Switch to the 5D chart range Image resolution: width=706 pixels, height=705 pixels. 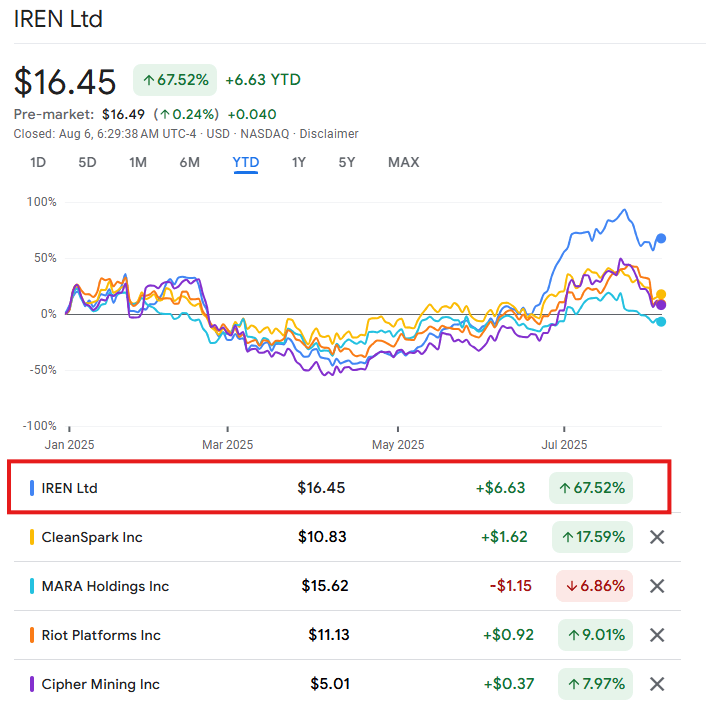pyautogui.click(x=88, y=162)
